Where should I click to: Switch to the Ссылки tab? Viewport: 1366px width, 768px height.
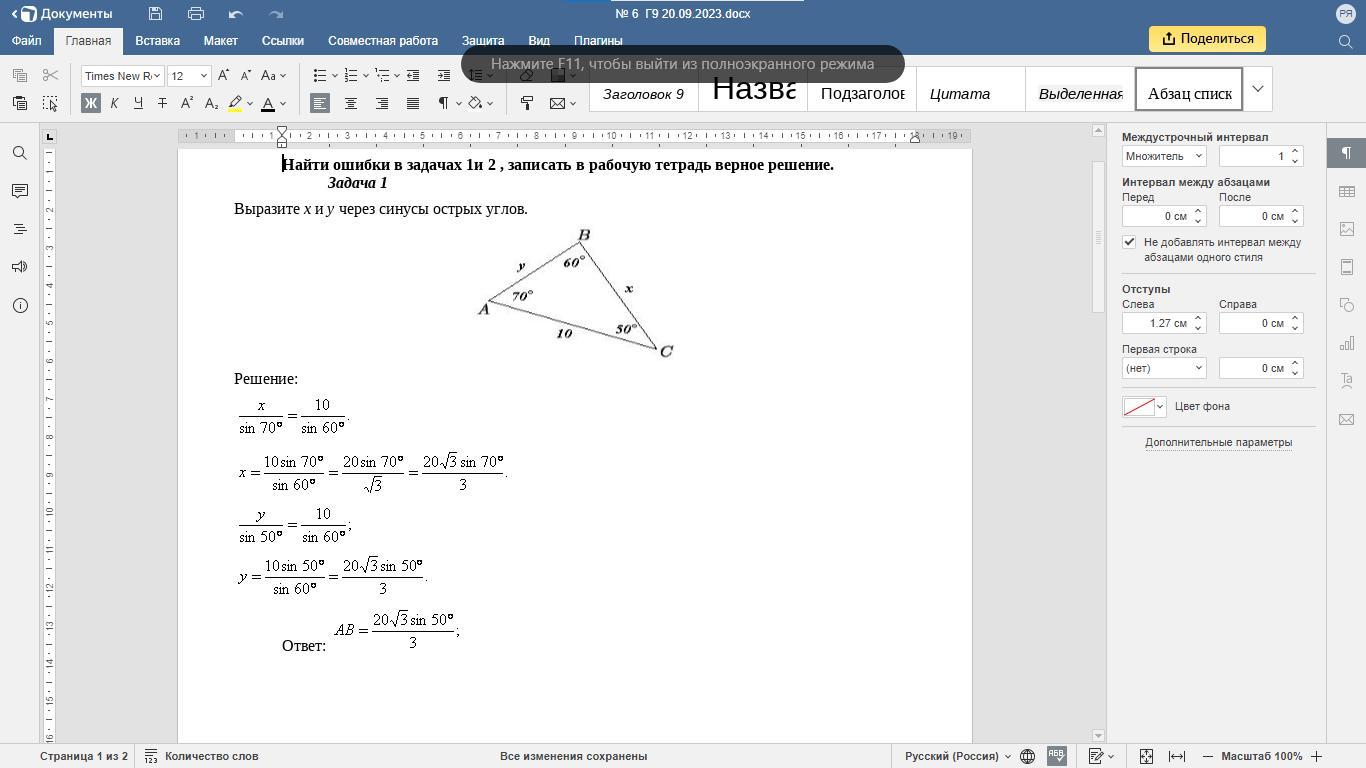tap(283, 41)
